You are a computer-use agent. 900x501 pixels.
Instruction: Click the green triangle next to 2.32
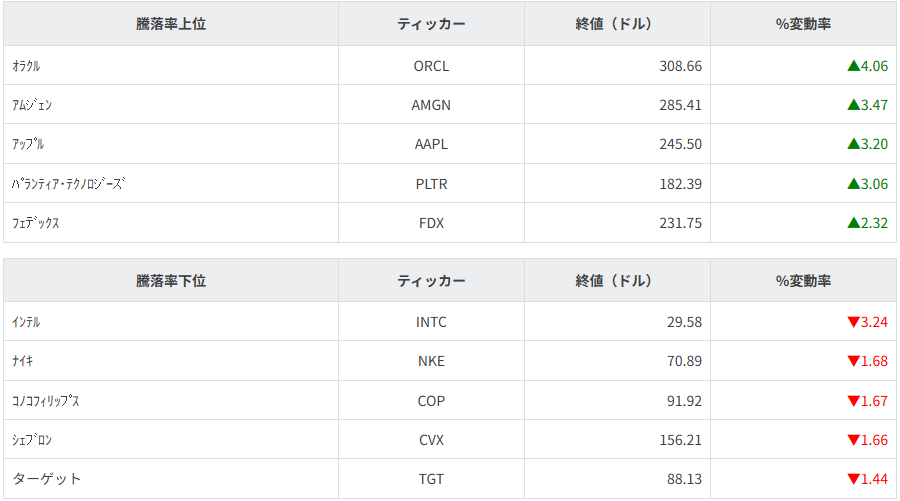pos(853,223)
